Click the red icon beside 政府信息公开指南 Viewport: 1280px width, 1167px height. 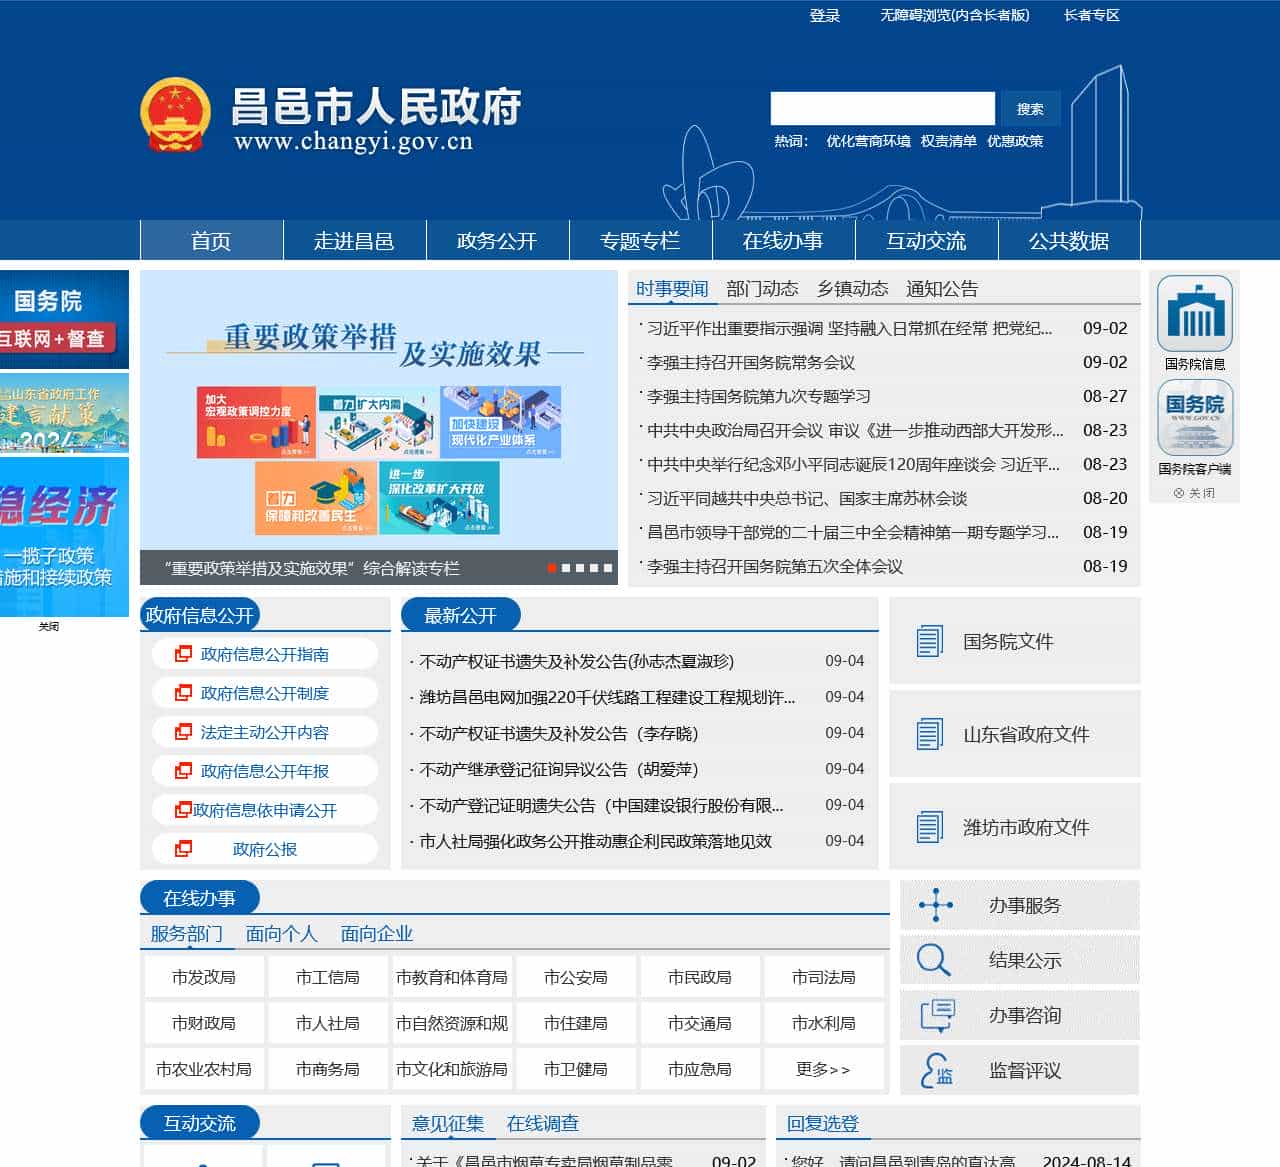tap(182, 653)
